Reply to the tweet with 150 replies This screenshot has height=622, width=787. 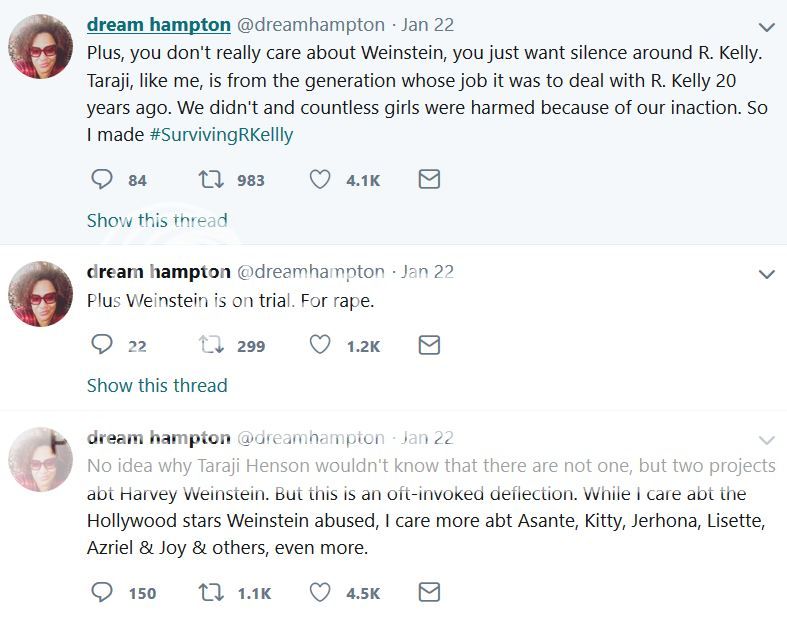[x=101, y=592]
